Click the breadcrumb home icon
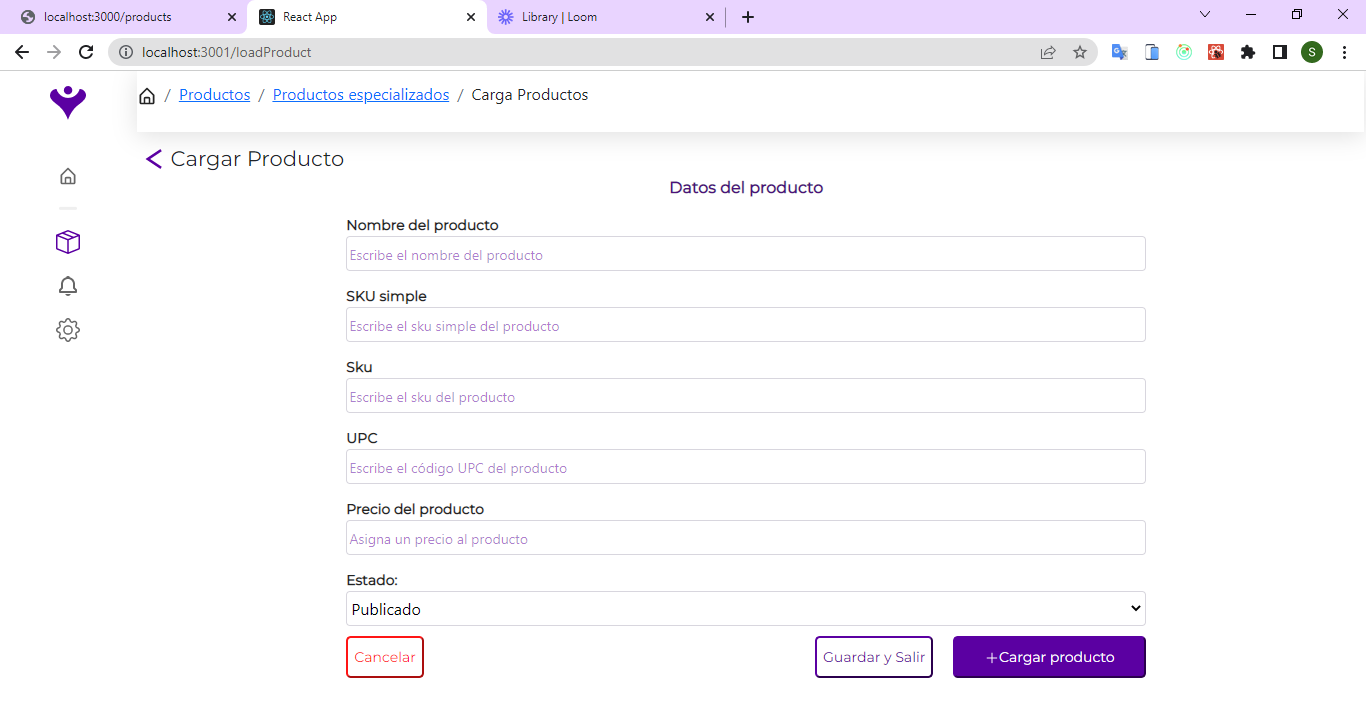This screenshot has width=1366, height=728. [x=147, y=94]
